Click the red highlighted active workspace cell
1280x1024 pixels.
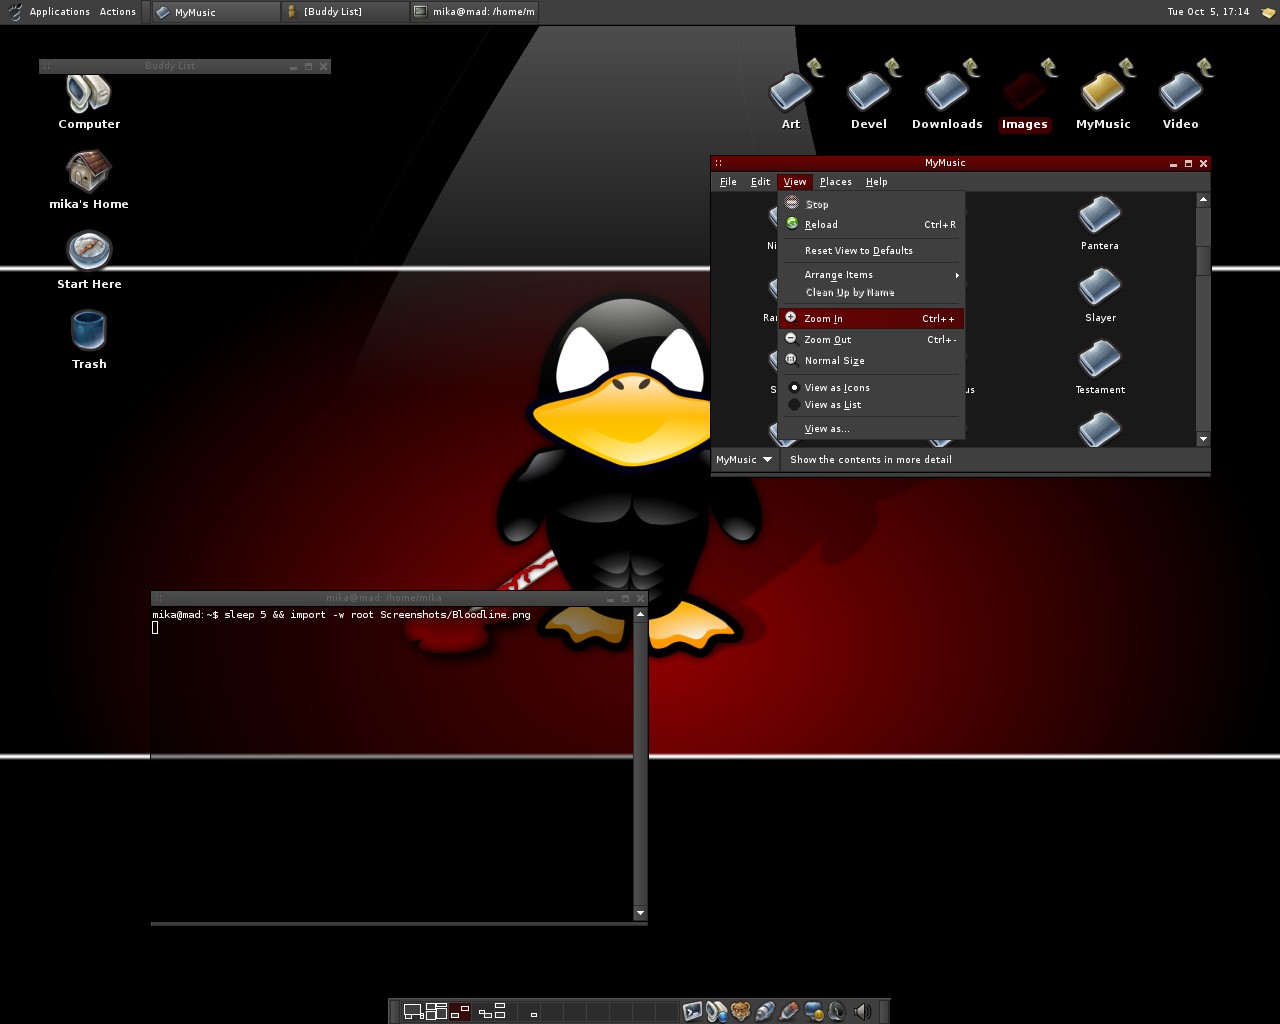pyautogui.click(x=460, y=1011)
